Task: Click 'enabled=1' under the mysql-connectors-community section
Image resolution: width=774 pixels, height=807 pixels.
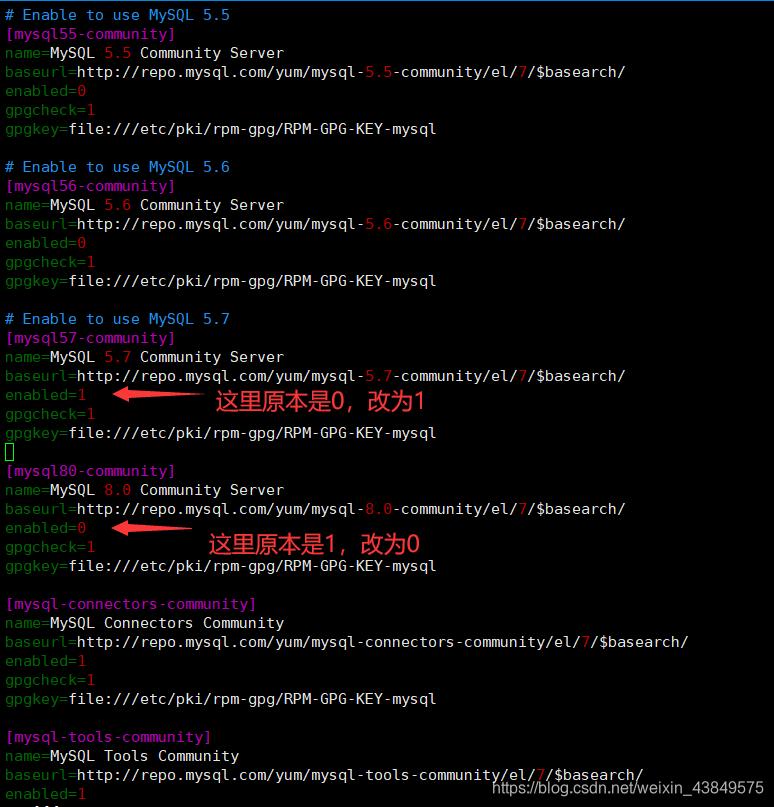Action: pos(46,661)
